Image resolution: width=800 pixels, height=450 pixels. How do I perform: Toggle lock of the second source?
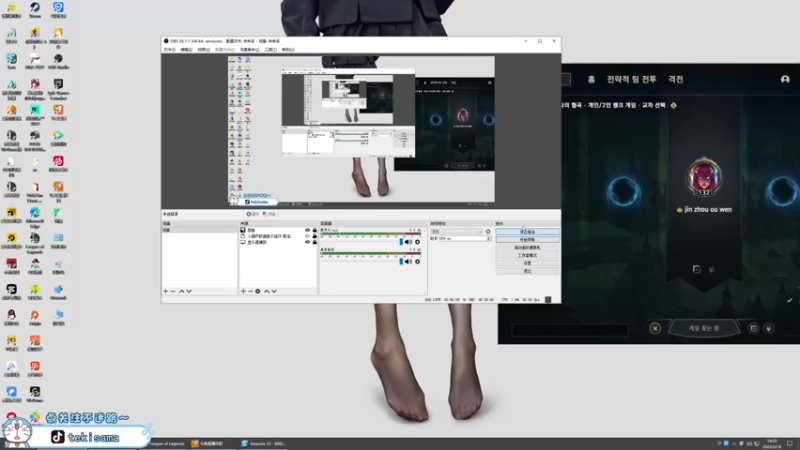point(314,236)
